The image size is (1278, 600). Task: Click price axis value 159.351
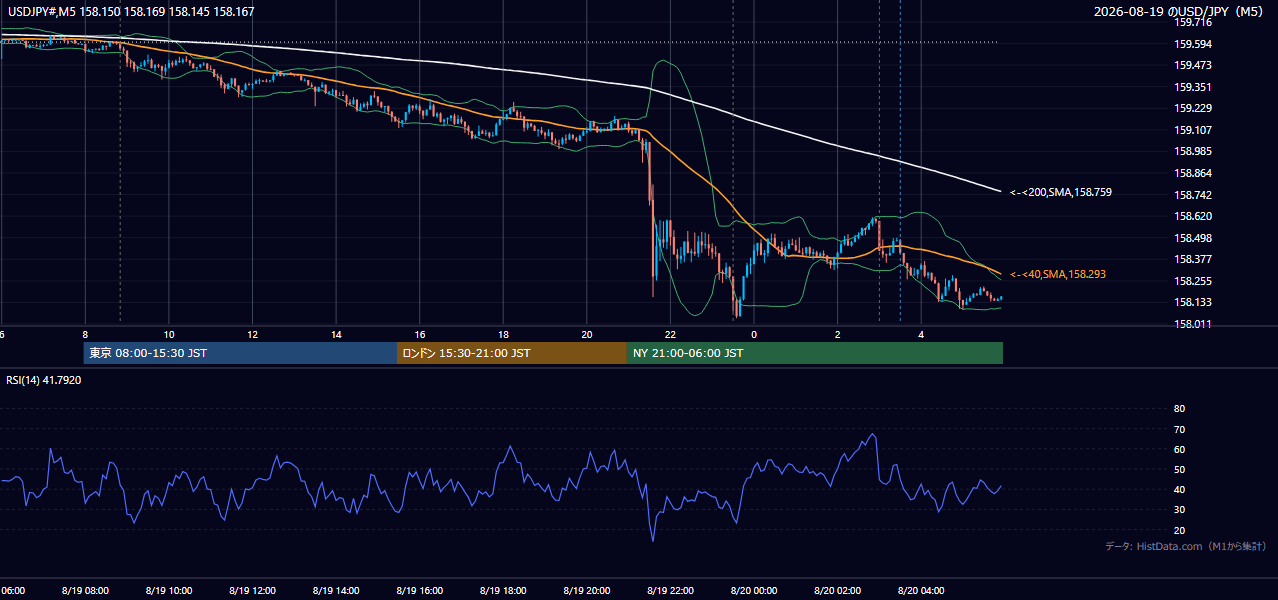click(1193, 87)
